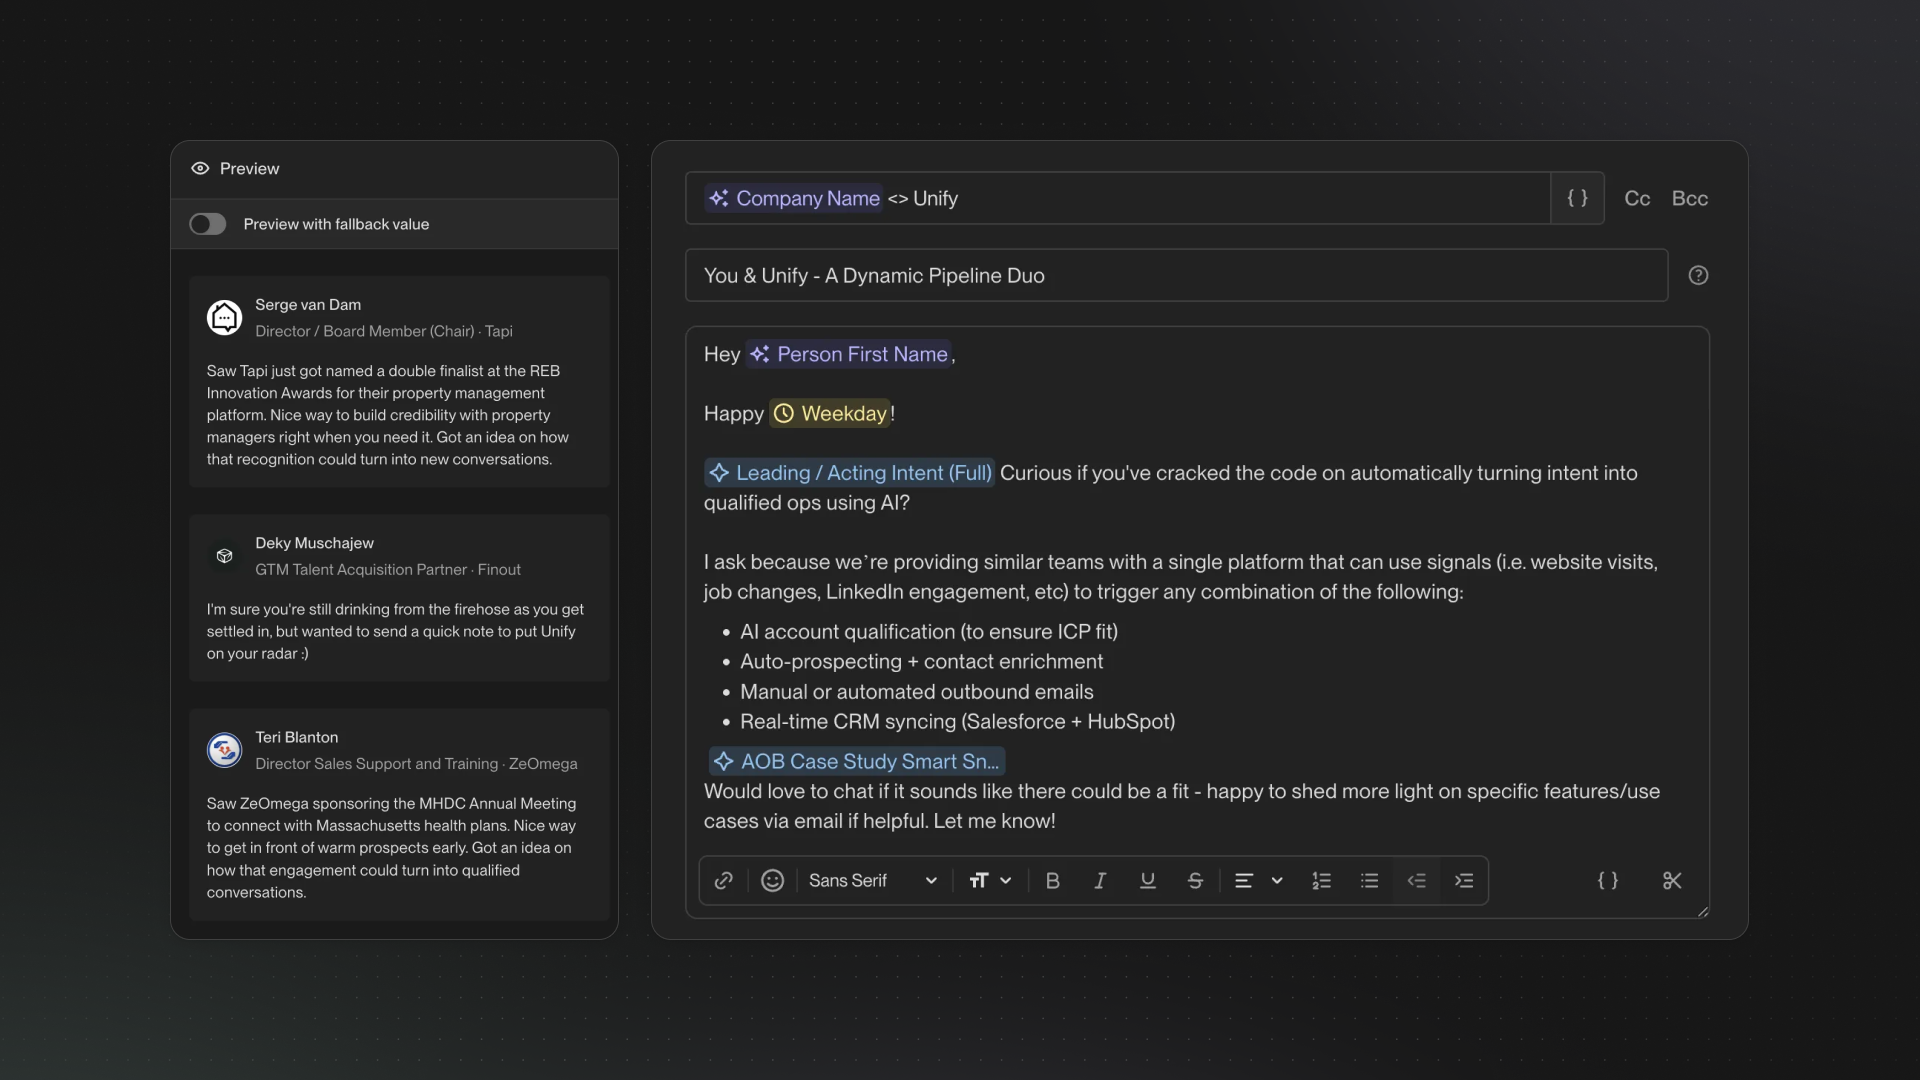Add Bcc recipients
Viewport: 1920px width, 1080px height.
click(1690, 198)
